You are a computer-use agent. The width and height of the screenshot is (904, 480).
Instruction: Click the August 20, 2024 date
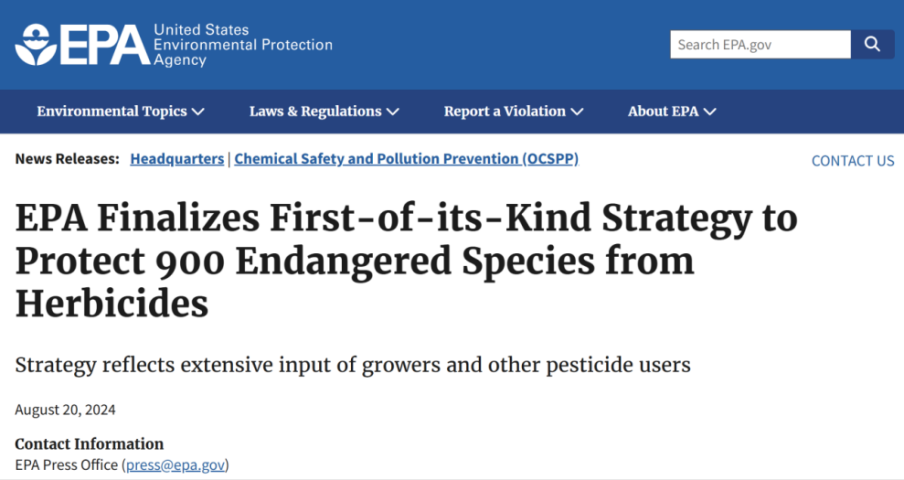[65, 410]
